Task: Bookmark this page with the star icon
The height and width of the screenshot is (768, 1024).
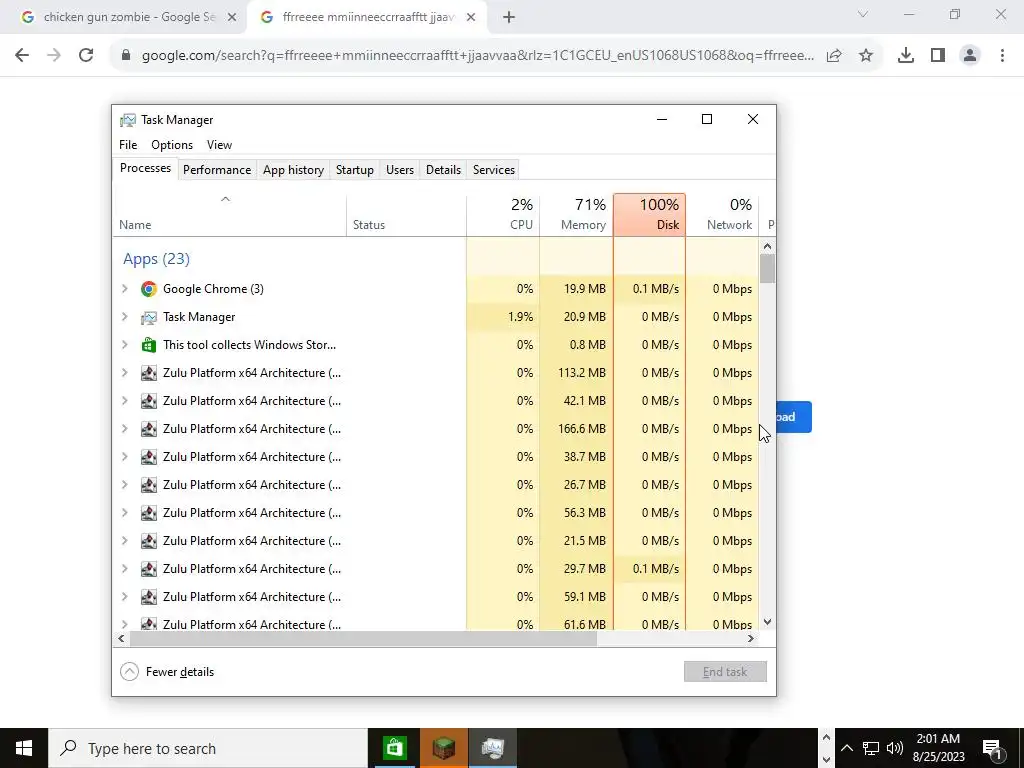Action: click(x=866, y=56)
